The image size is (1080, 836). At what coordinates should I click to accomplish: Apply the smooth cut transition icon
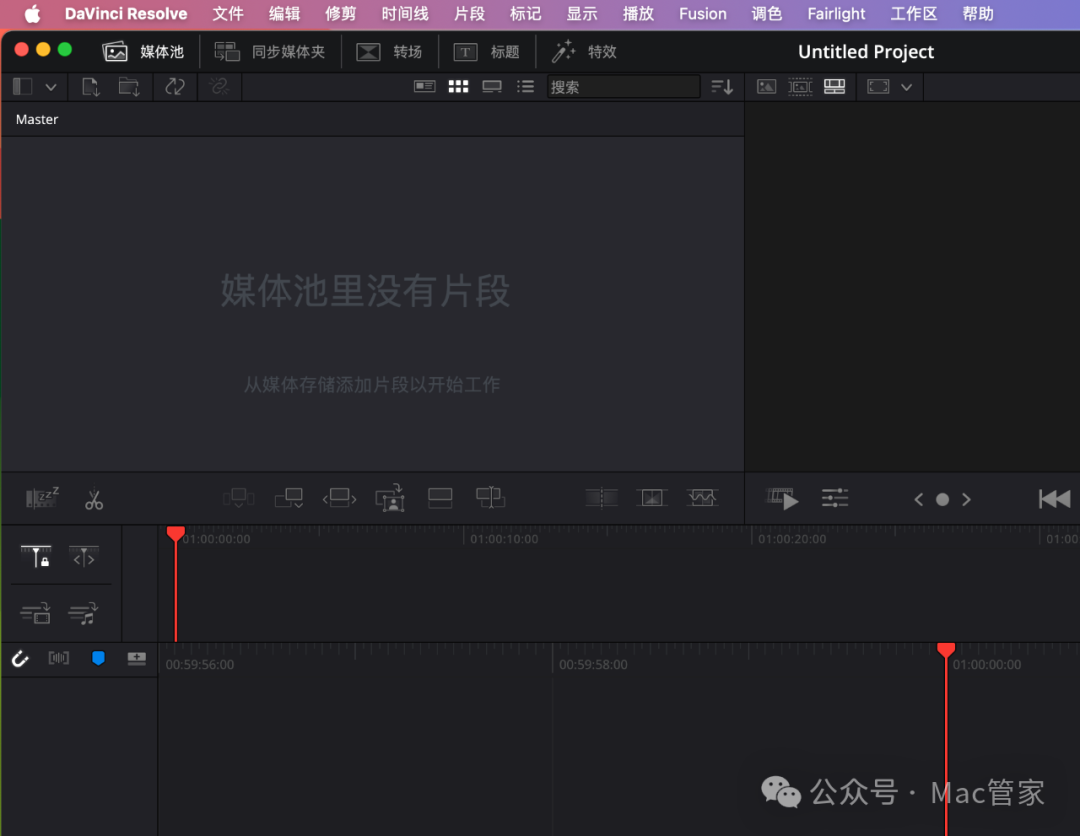703,497
